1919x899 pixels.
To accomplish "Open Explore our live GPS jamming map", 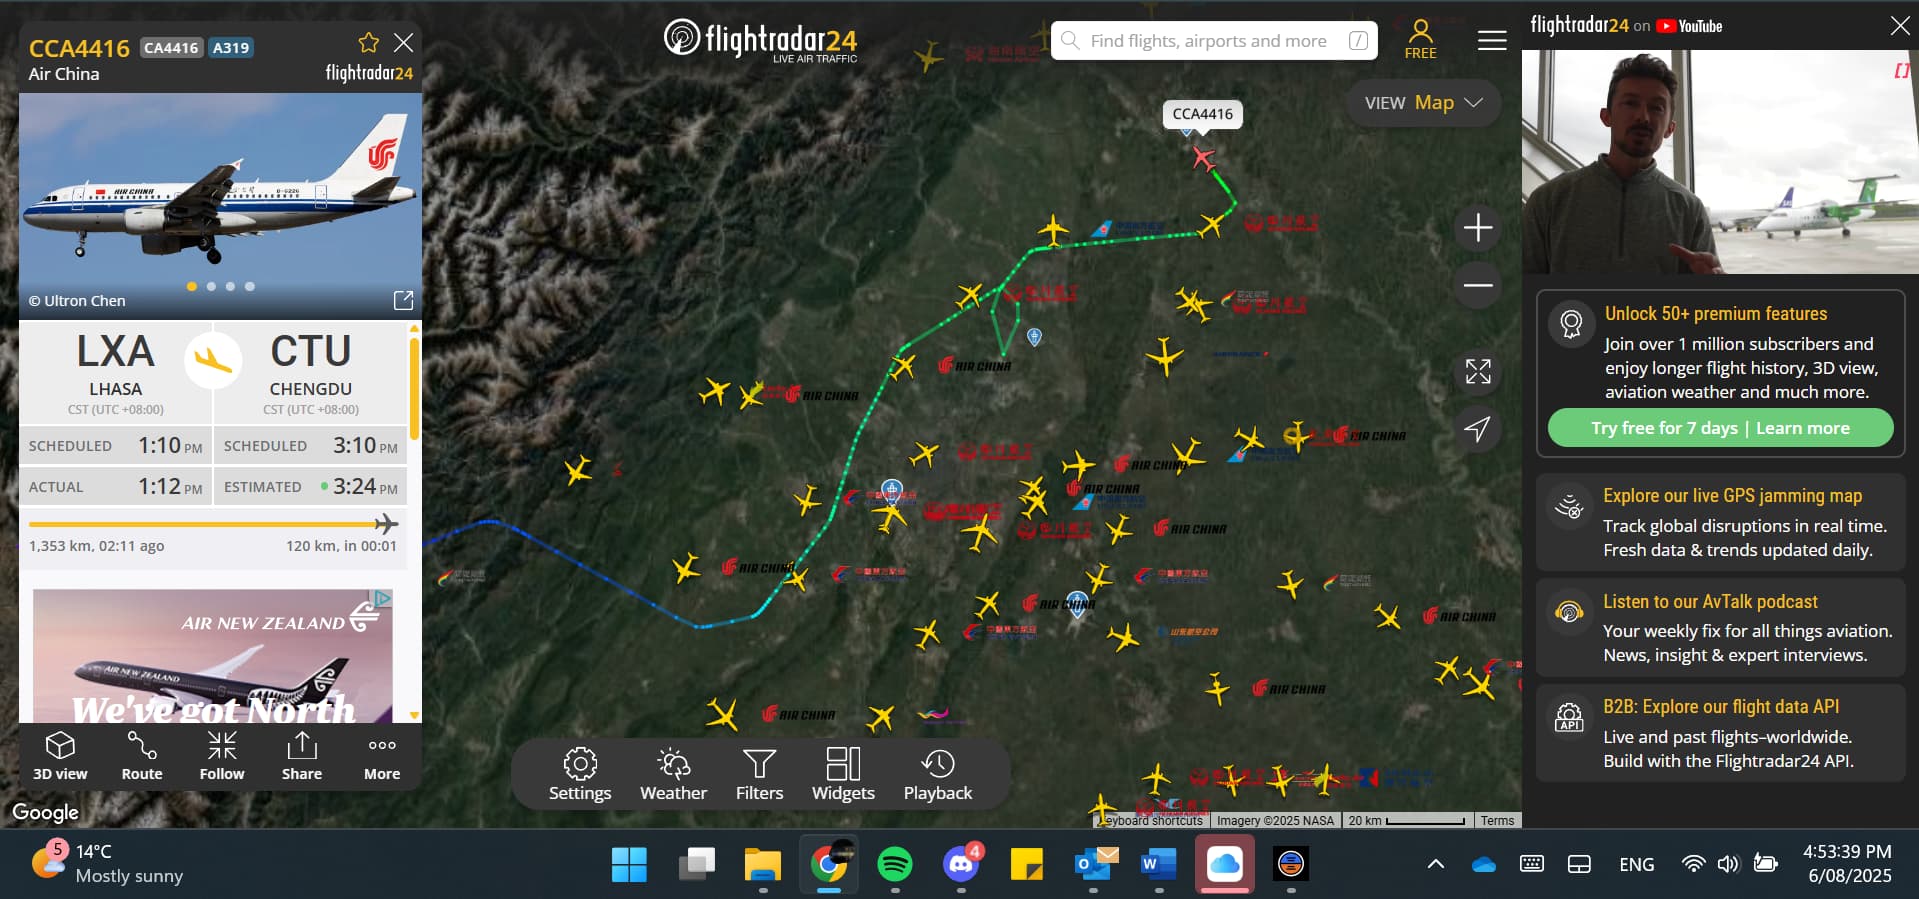I will click(1720, 523).
